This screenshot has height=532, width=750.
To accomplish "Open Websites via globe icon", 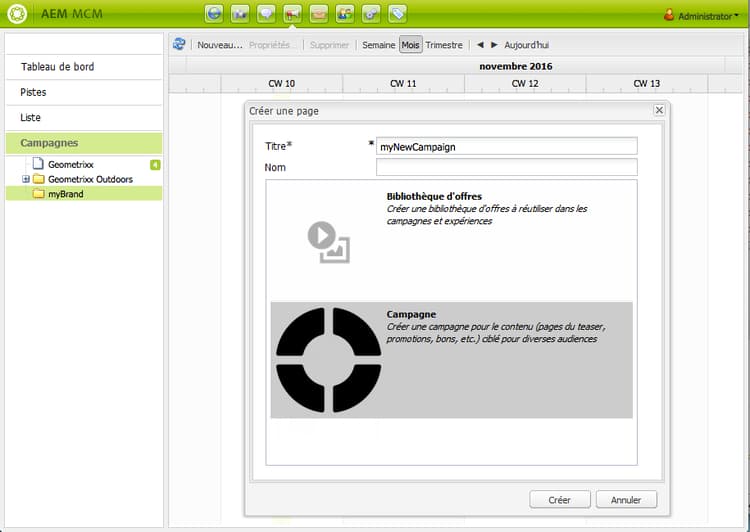I will click(214, 14).
